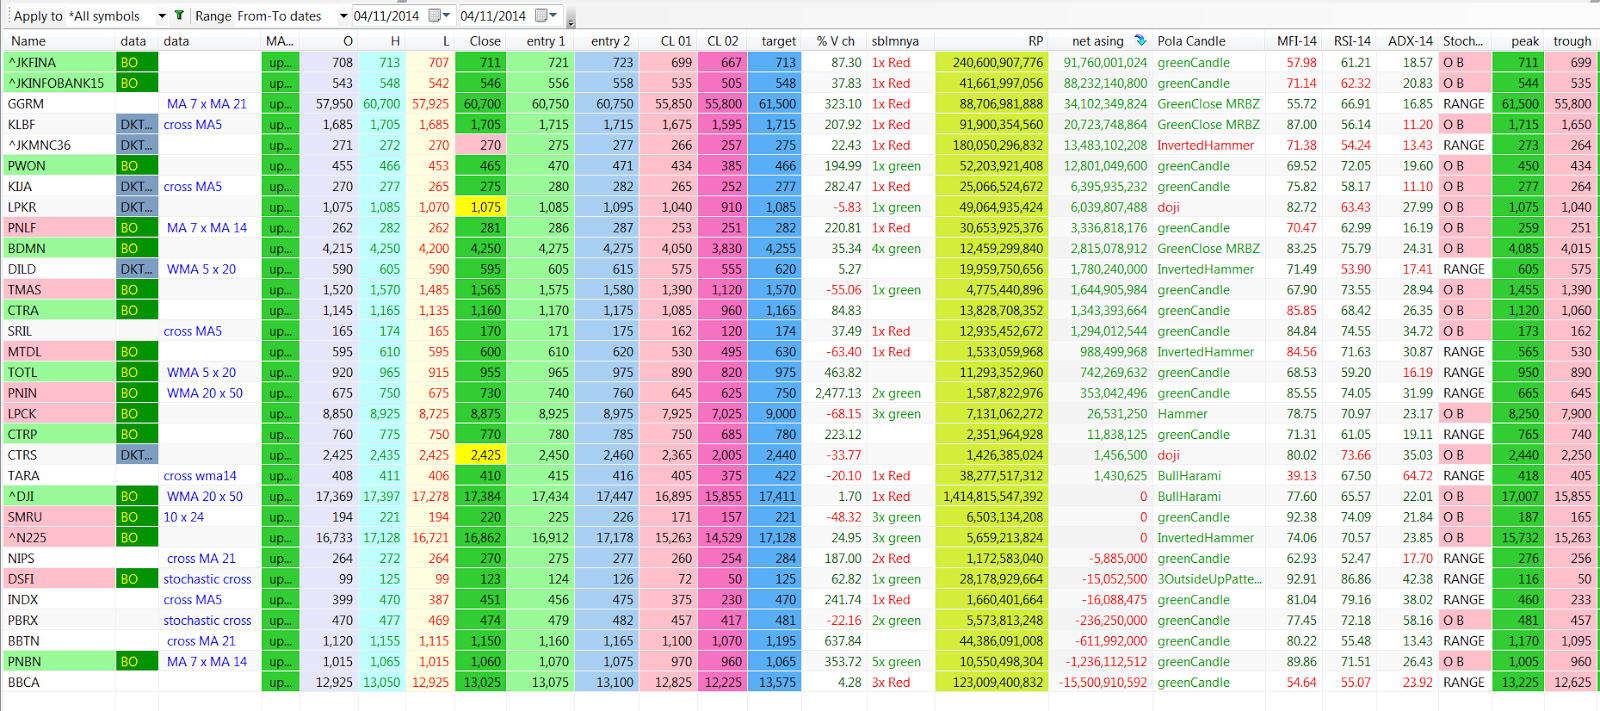The image size is (1600, 711).
Task: Select the BDMN symbol row
Action: (59, 248)
